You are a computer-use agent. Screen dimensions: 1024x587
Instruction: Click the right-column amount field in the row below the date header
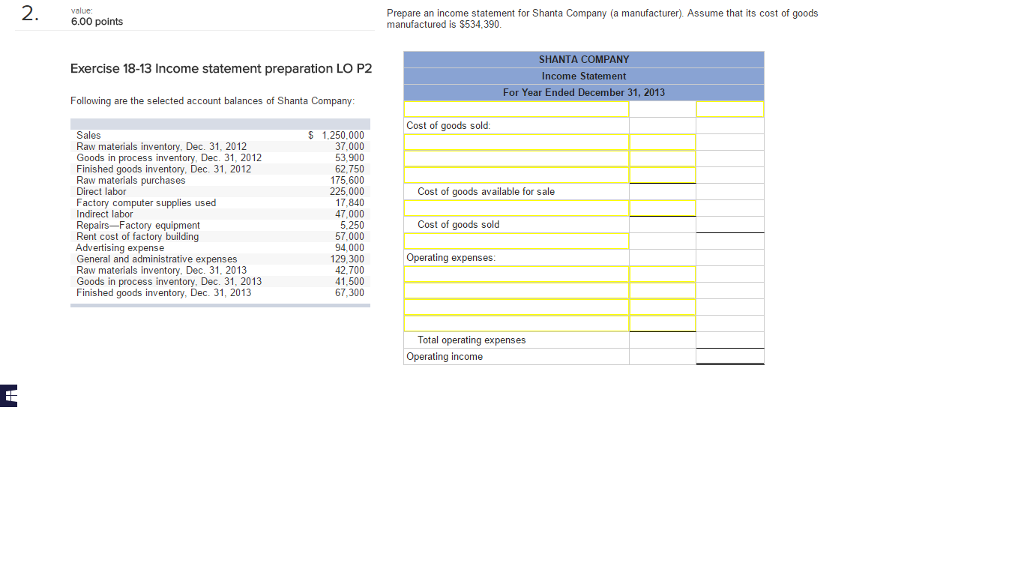(x=729, y=109)
